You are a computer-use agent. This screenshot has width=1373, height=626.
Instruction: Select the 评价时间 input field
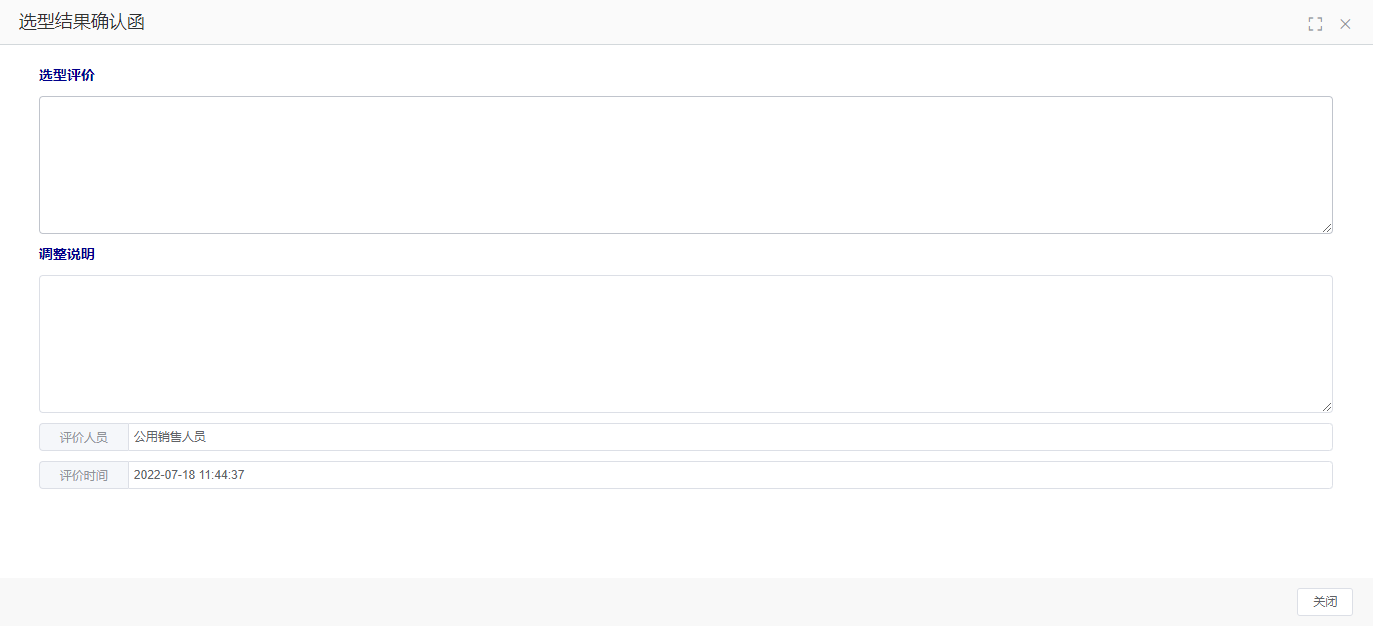pos(730,475)
